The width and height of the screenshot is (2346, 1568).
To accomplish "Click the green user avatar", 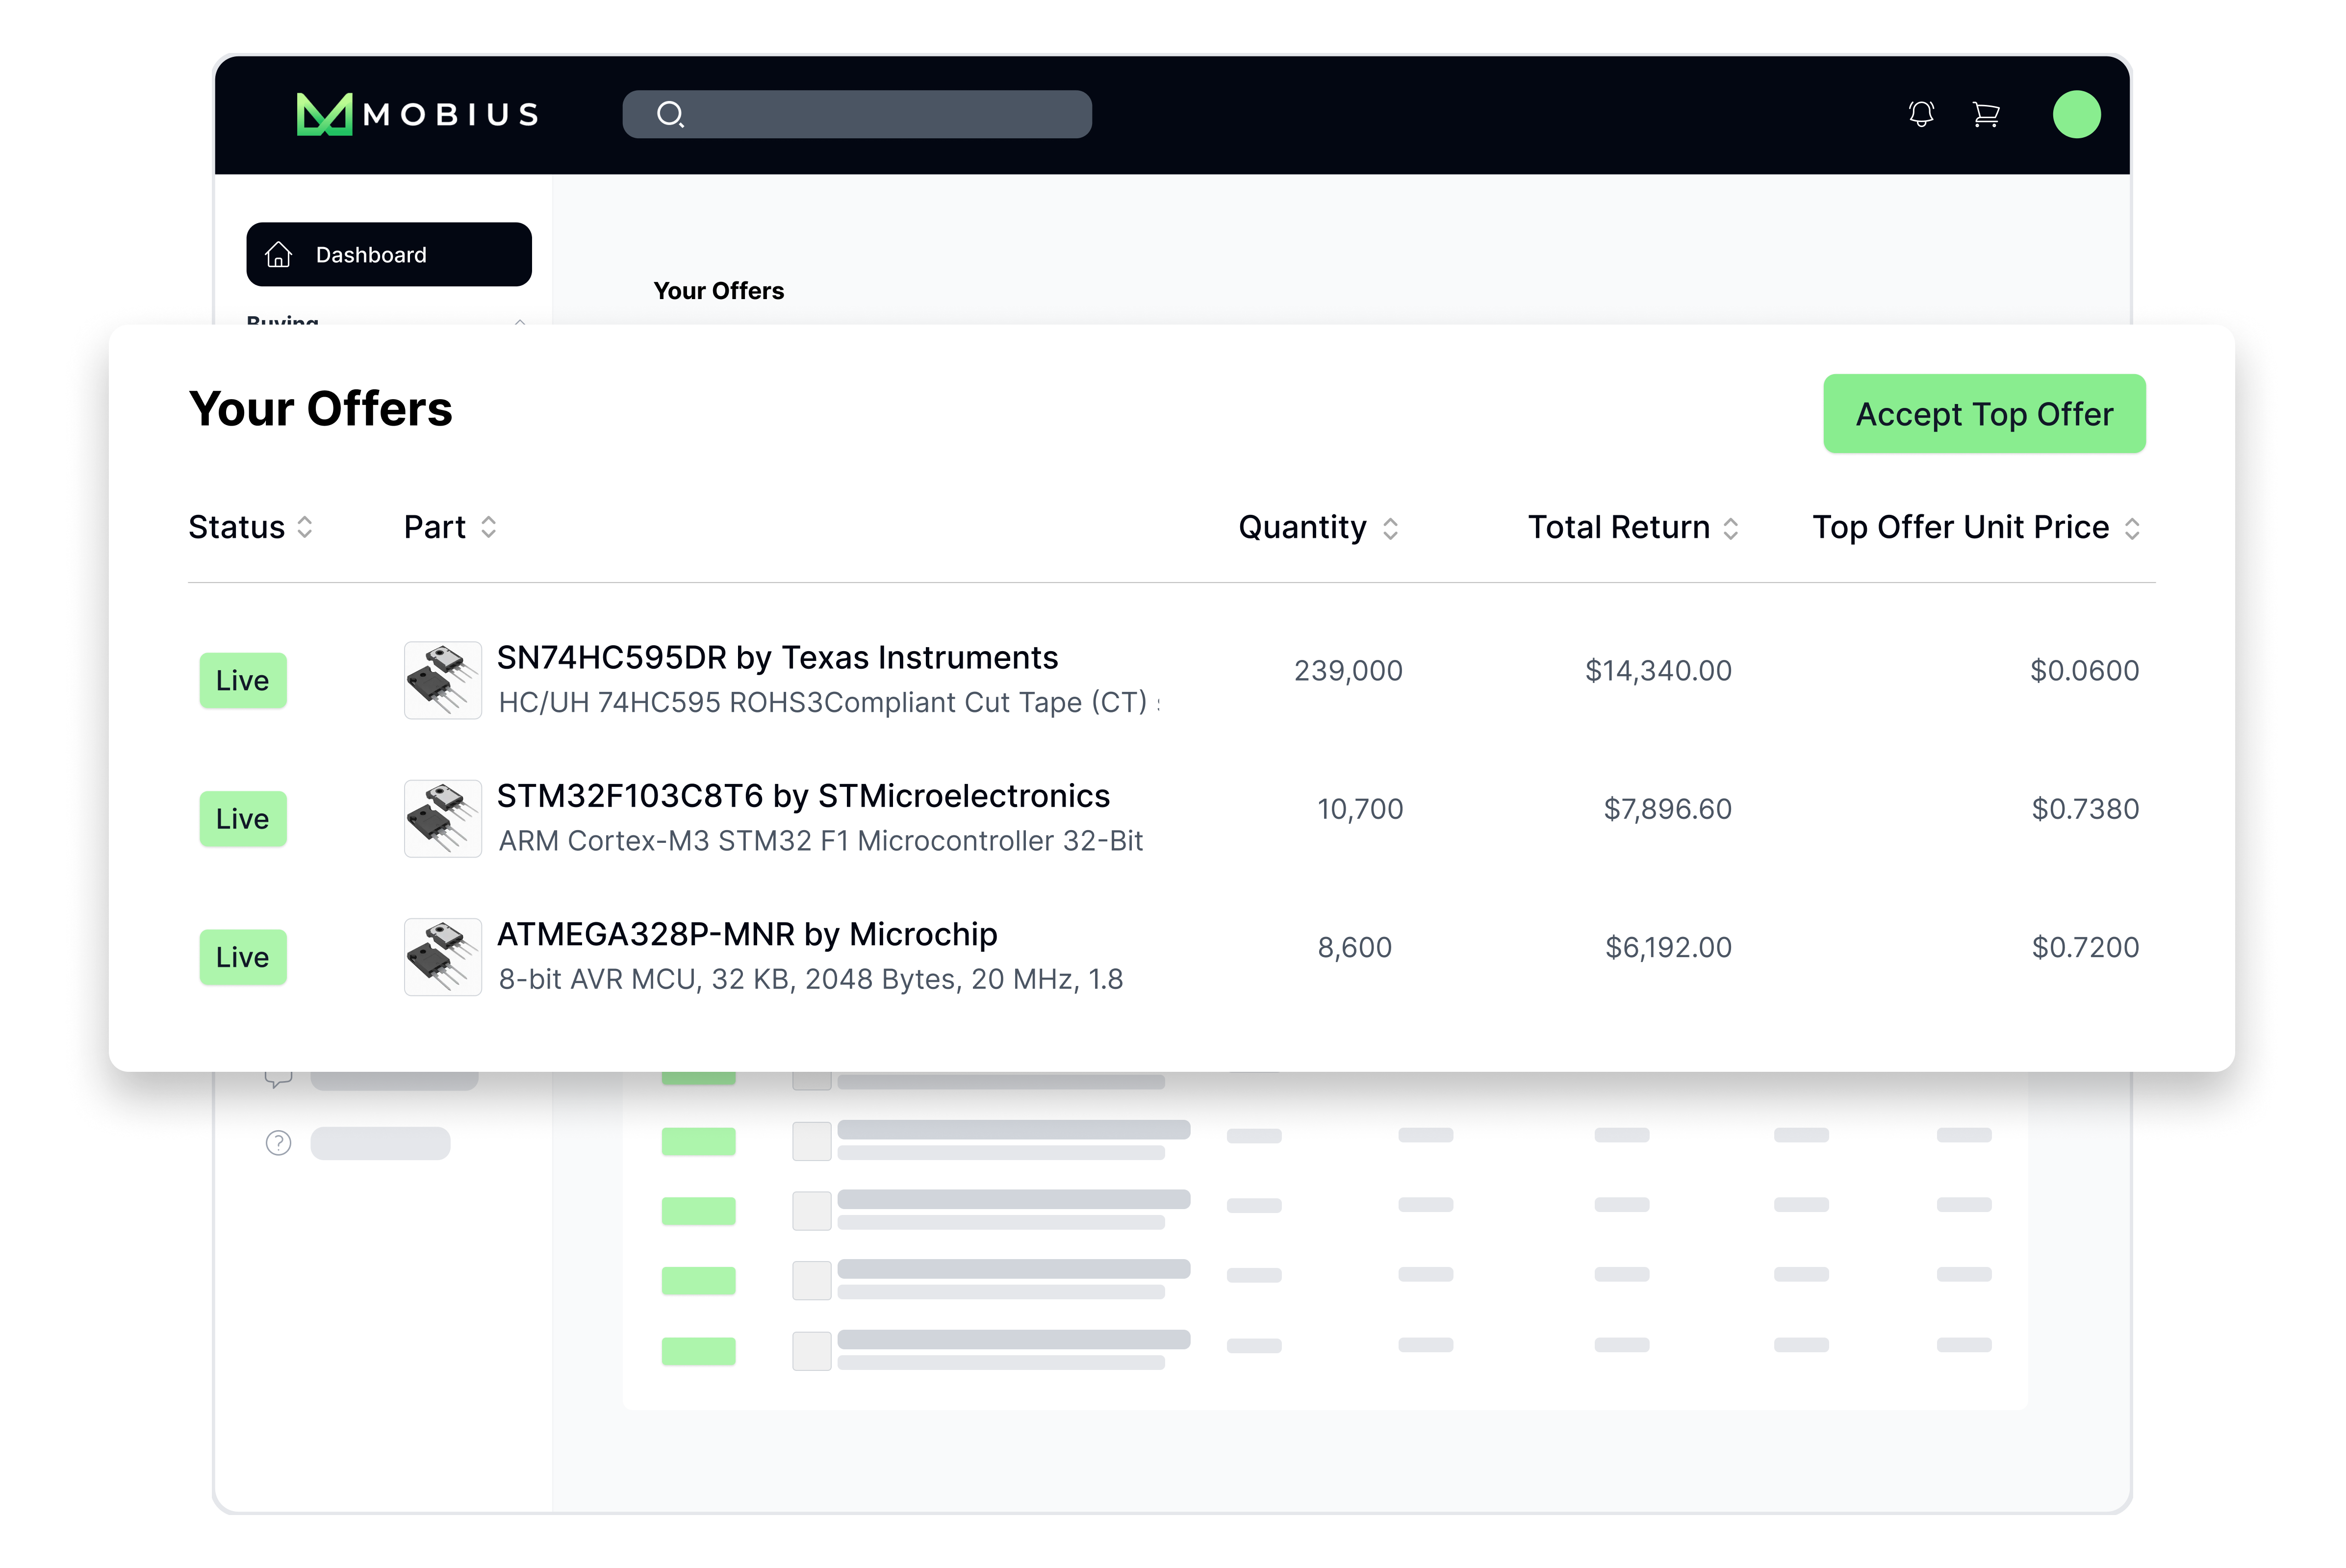I will point(2076,114).
